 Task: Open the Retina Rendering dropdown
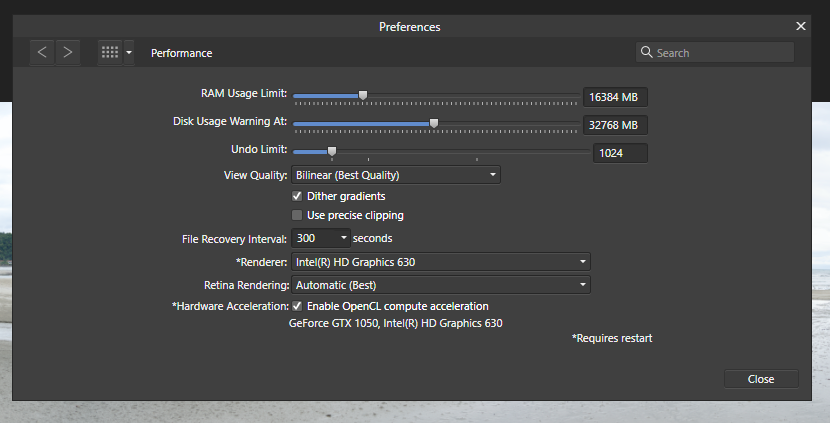click(440, 285)
